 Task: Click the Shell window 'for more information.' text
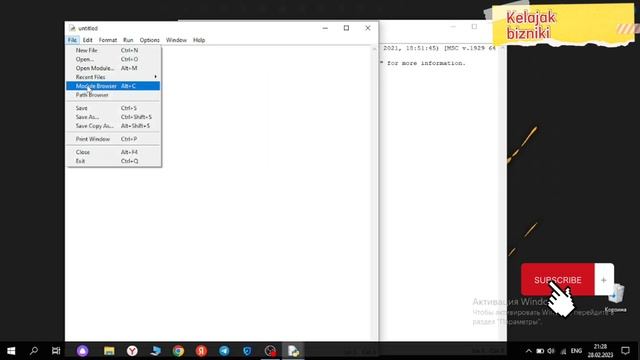click(x=426, y=63)
